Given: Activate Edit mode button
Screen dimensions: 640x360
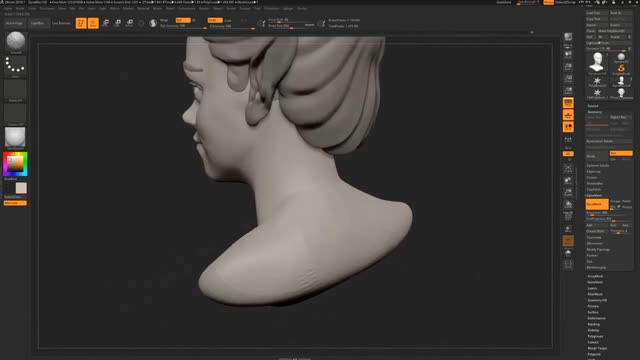Looking at the screenshot, I should (81, 23).
